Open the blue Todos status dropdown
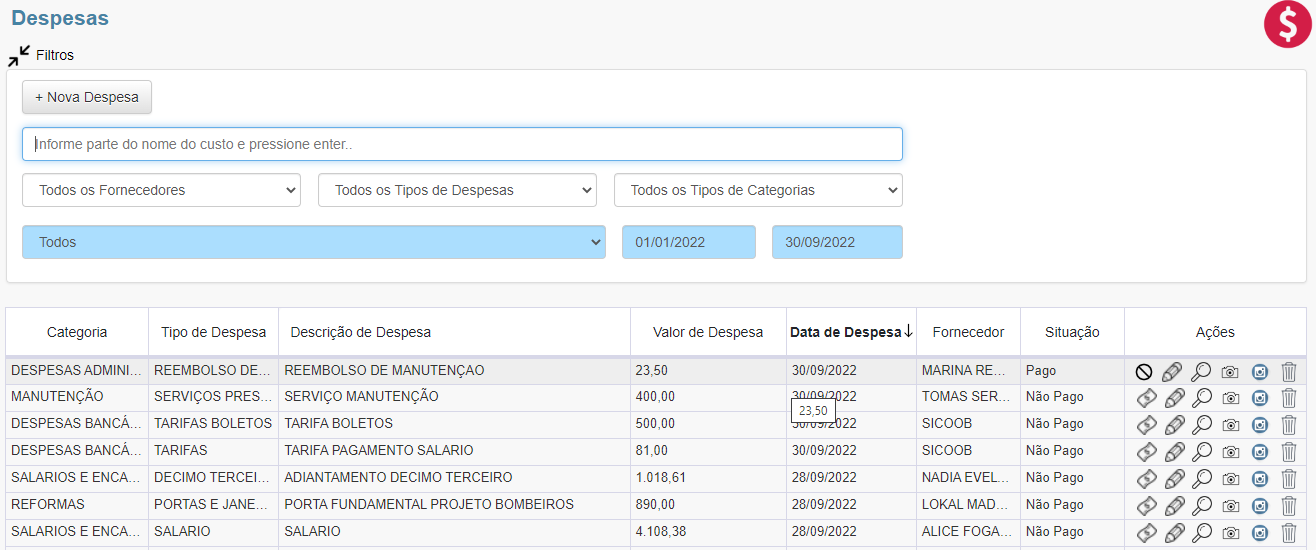The image size is (1316, 550). 314,242
